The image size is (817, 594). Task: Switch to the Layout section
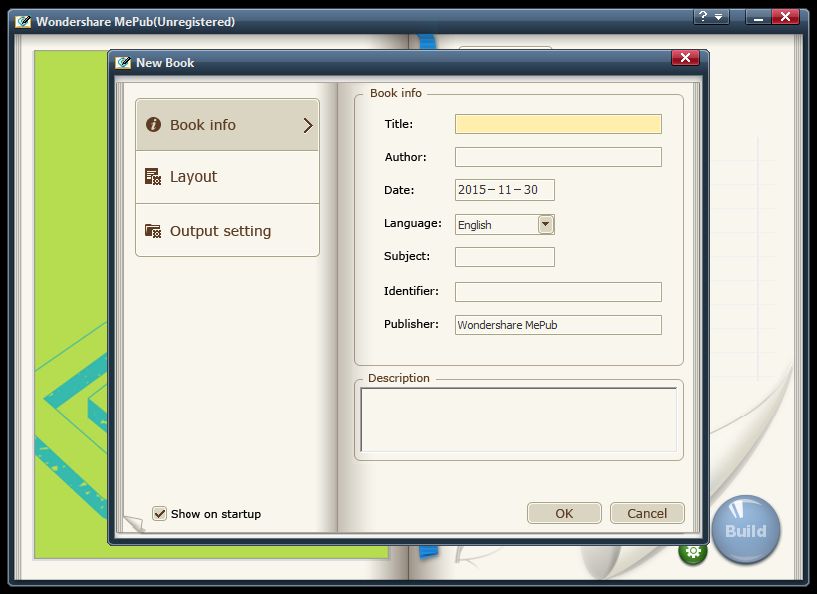coord(227,177)
